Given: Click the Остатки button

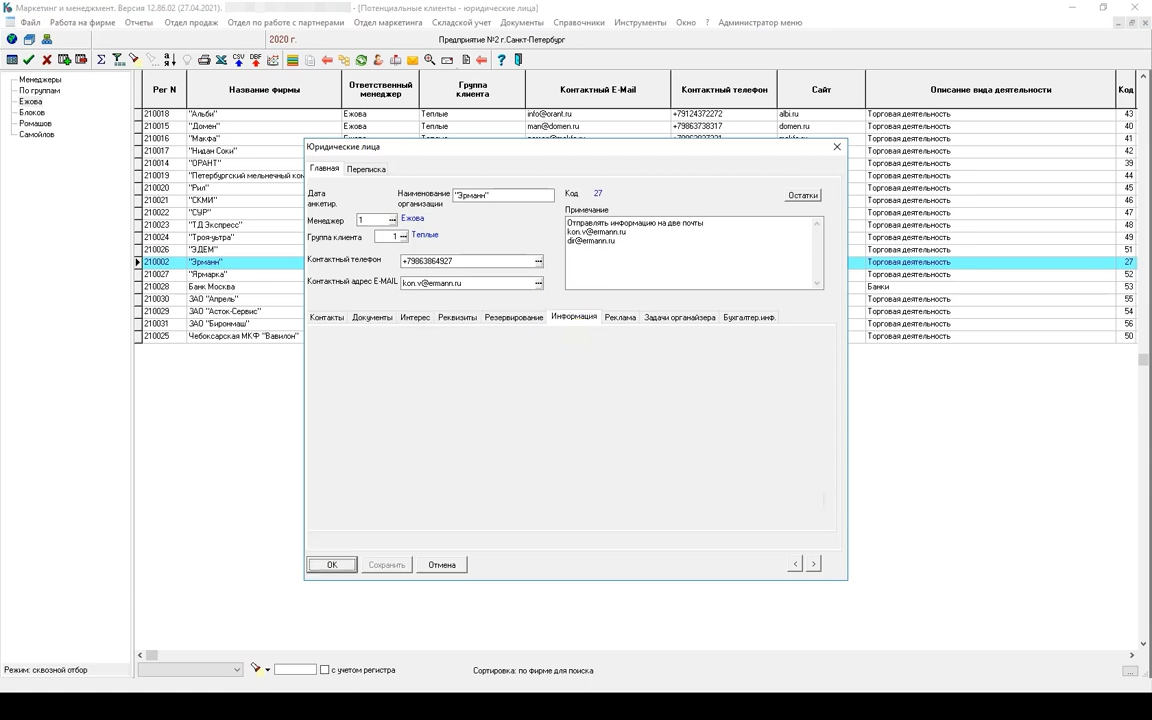Looking at the screenshot, I should pos(803,195).
